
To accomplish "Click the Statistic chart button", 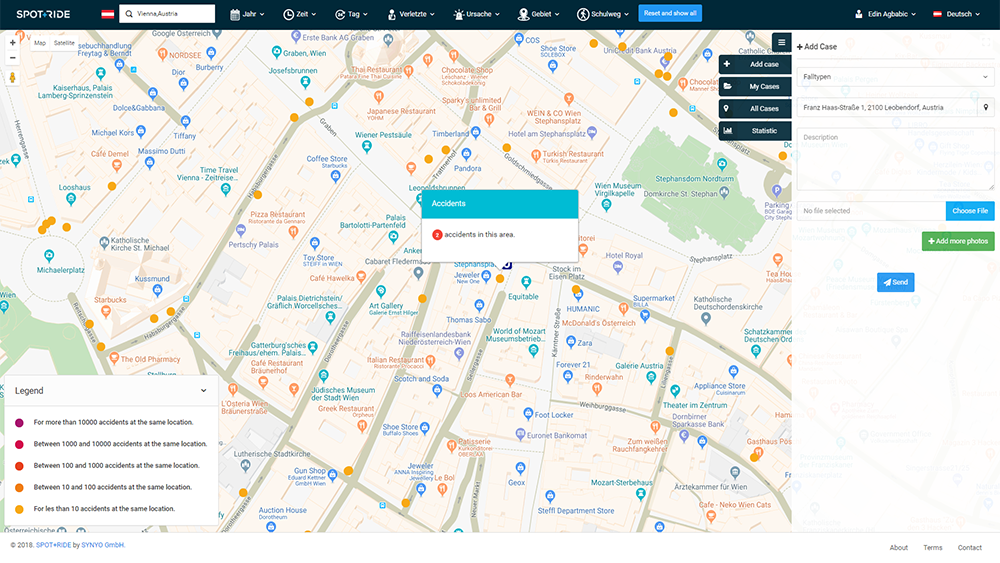I will (755, 130).
